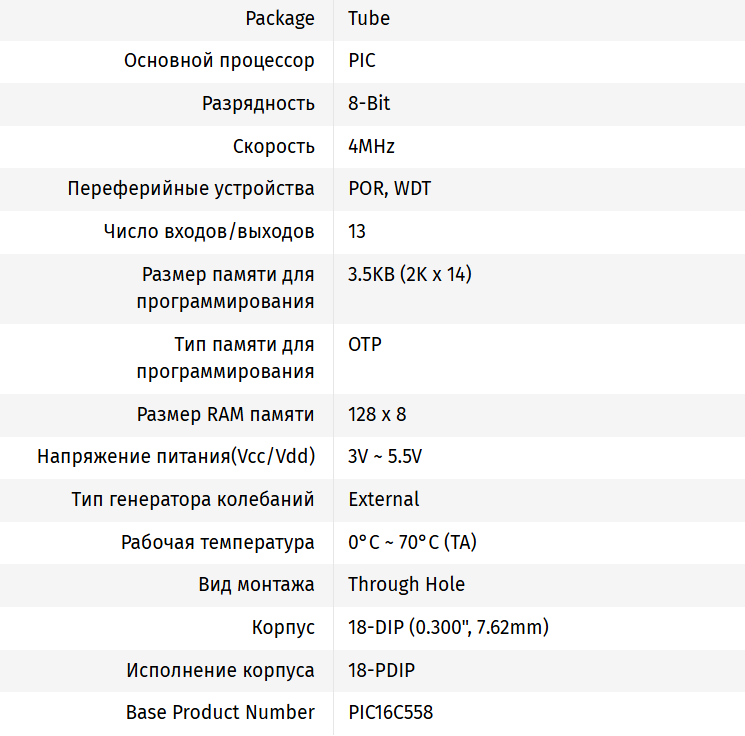Image resolution: width=745 pixels, height=736 pixels.
Task: Select the '18-PDIP' case value
Action: pyautogui.click(x=381, y=670)
